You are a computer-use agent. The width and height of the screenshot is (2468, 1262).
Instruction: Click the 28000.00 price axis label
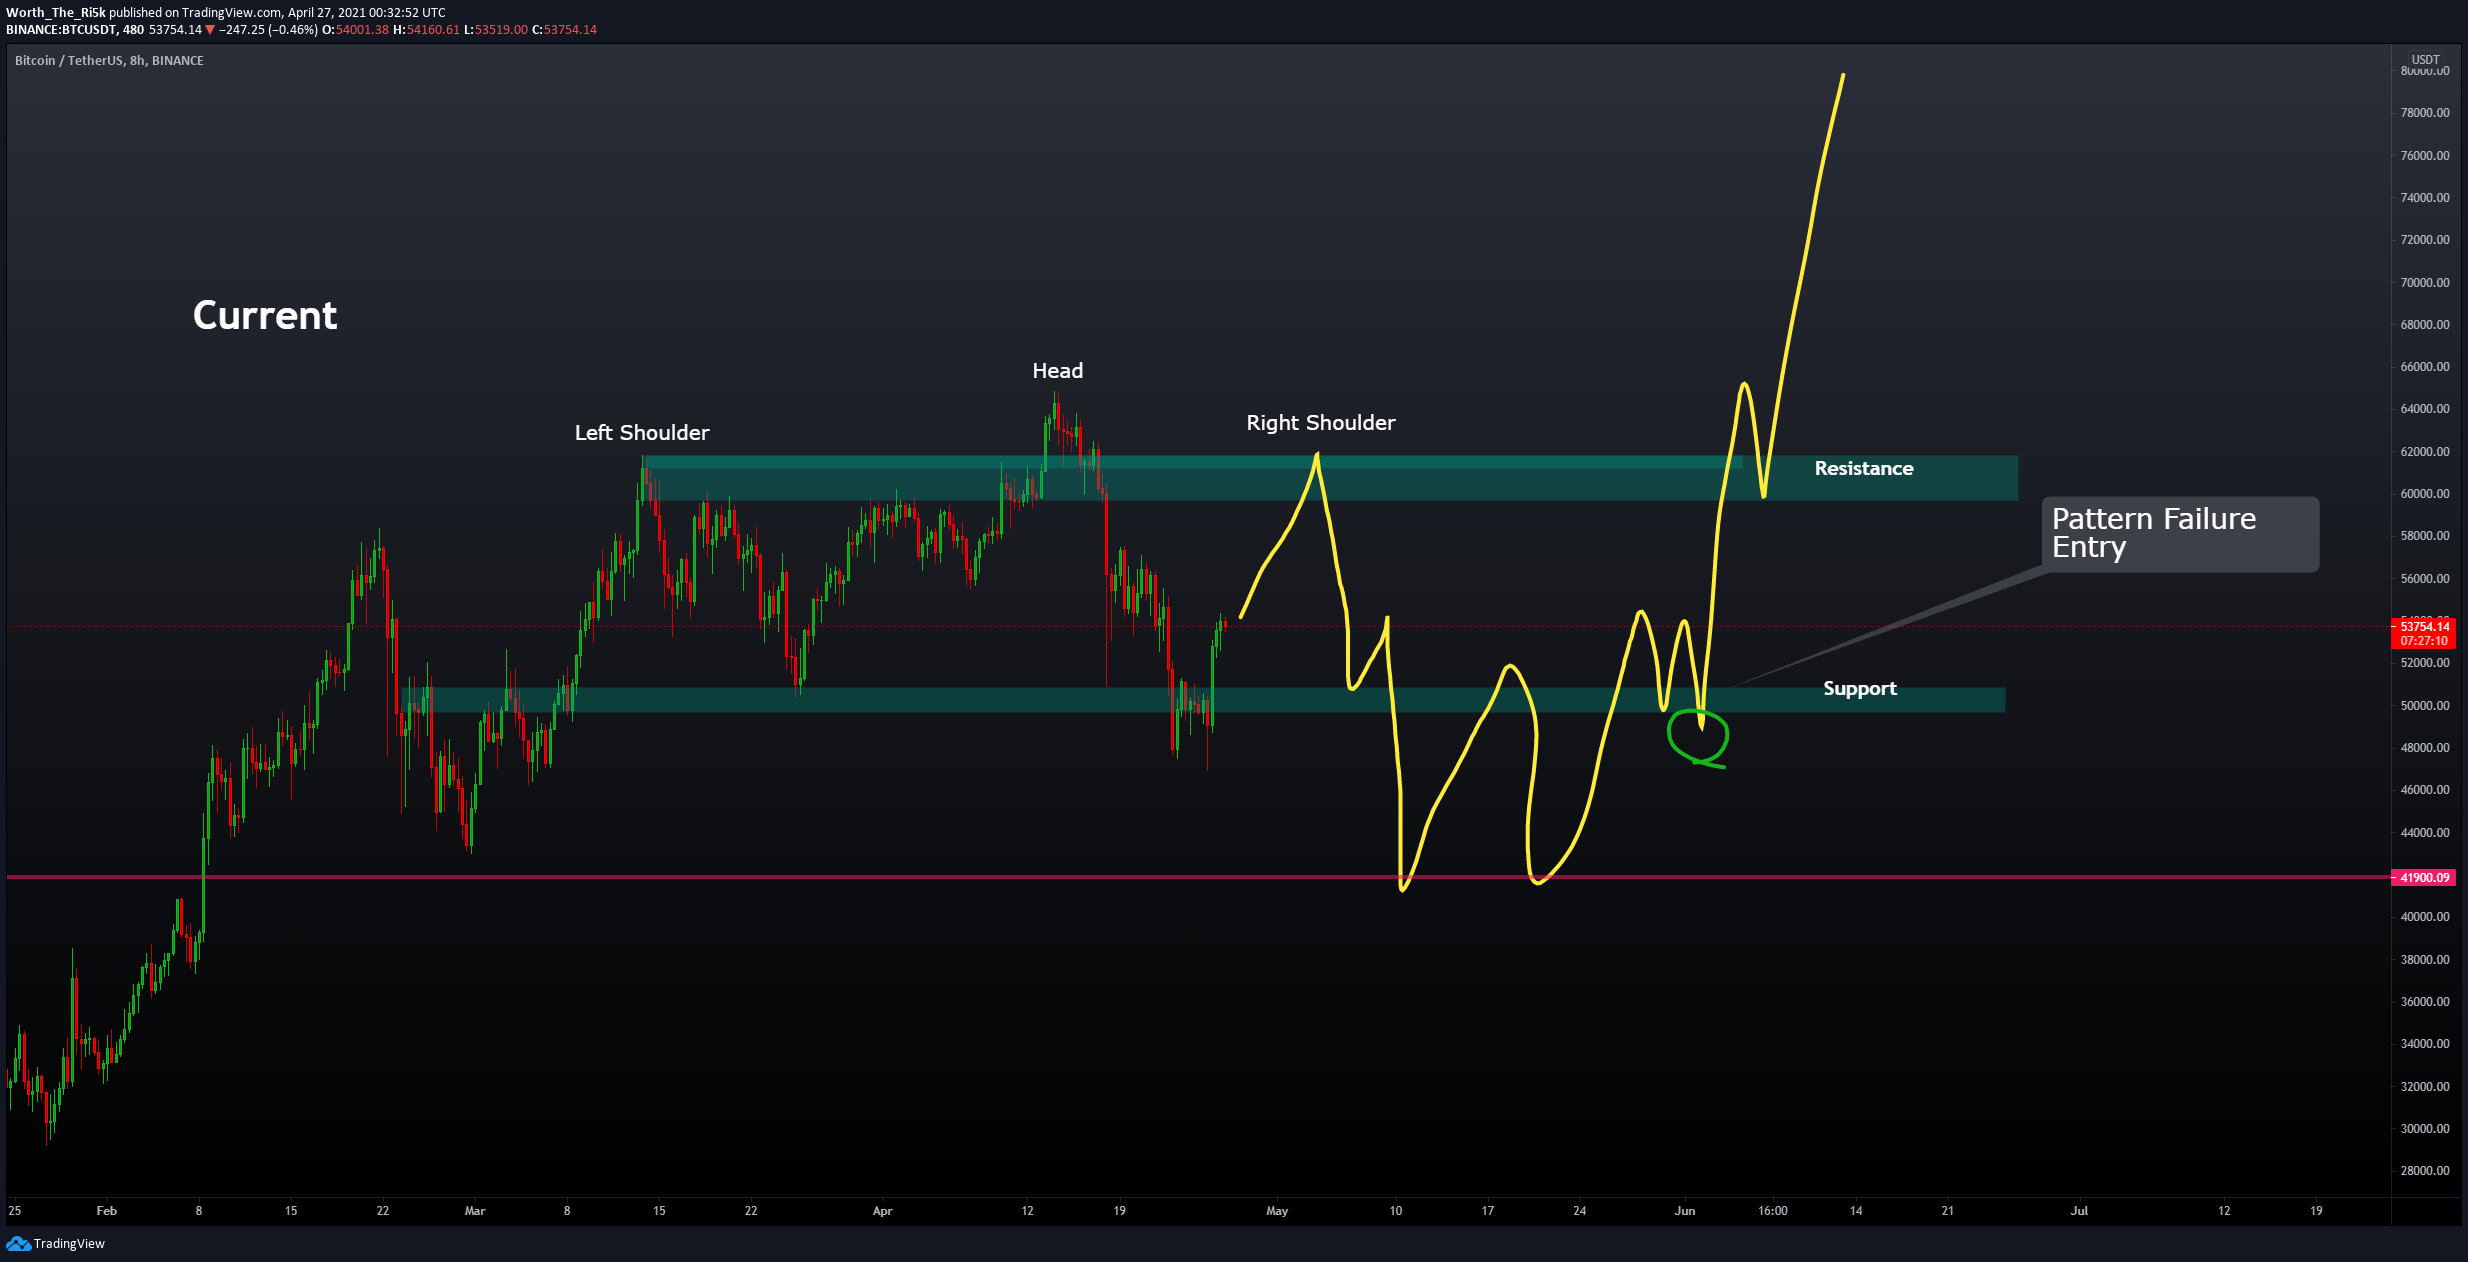point(2425,1171)
